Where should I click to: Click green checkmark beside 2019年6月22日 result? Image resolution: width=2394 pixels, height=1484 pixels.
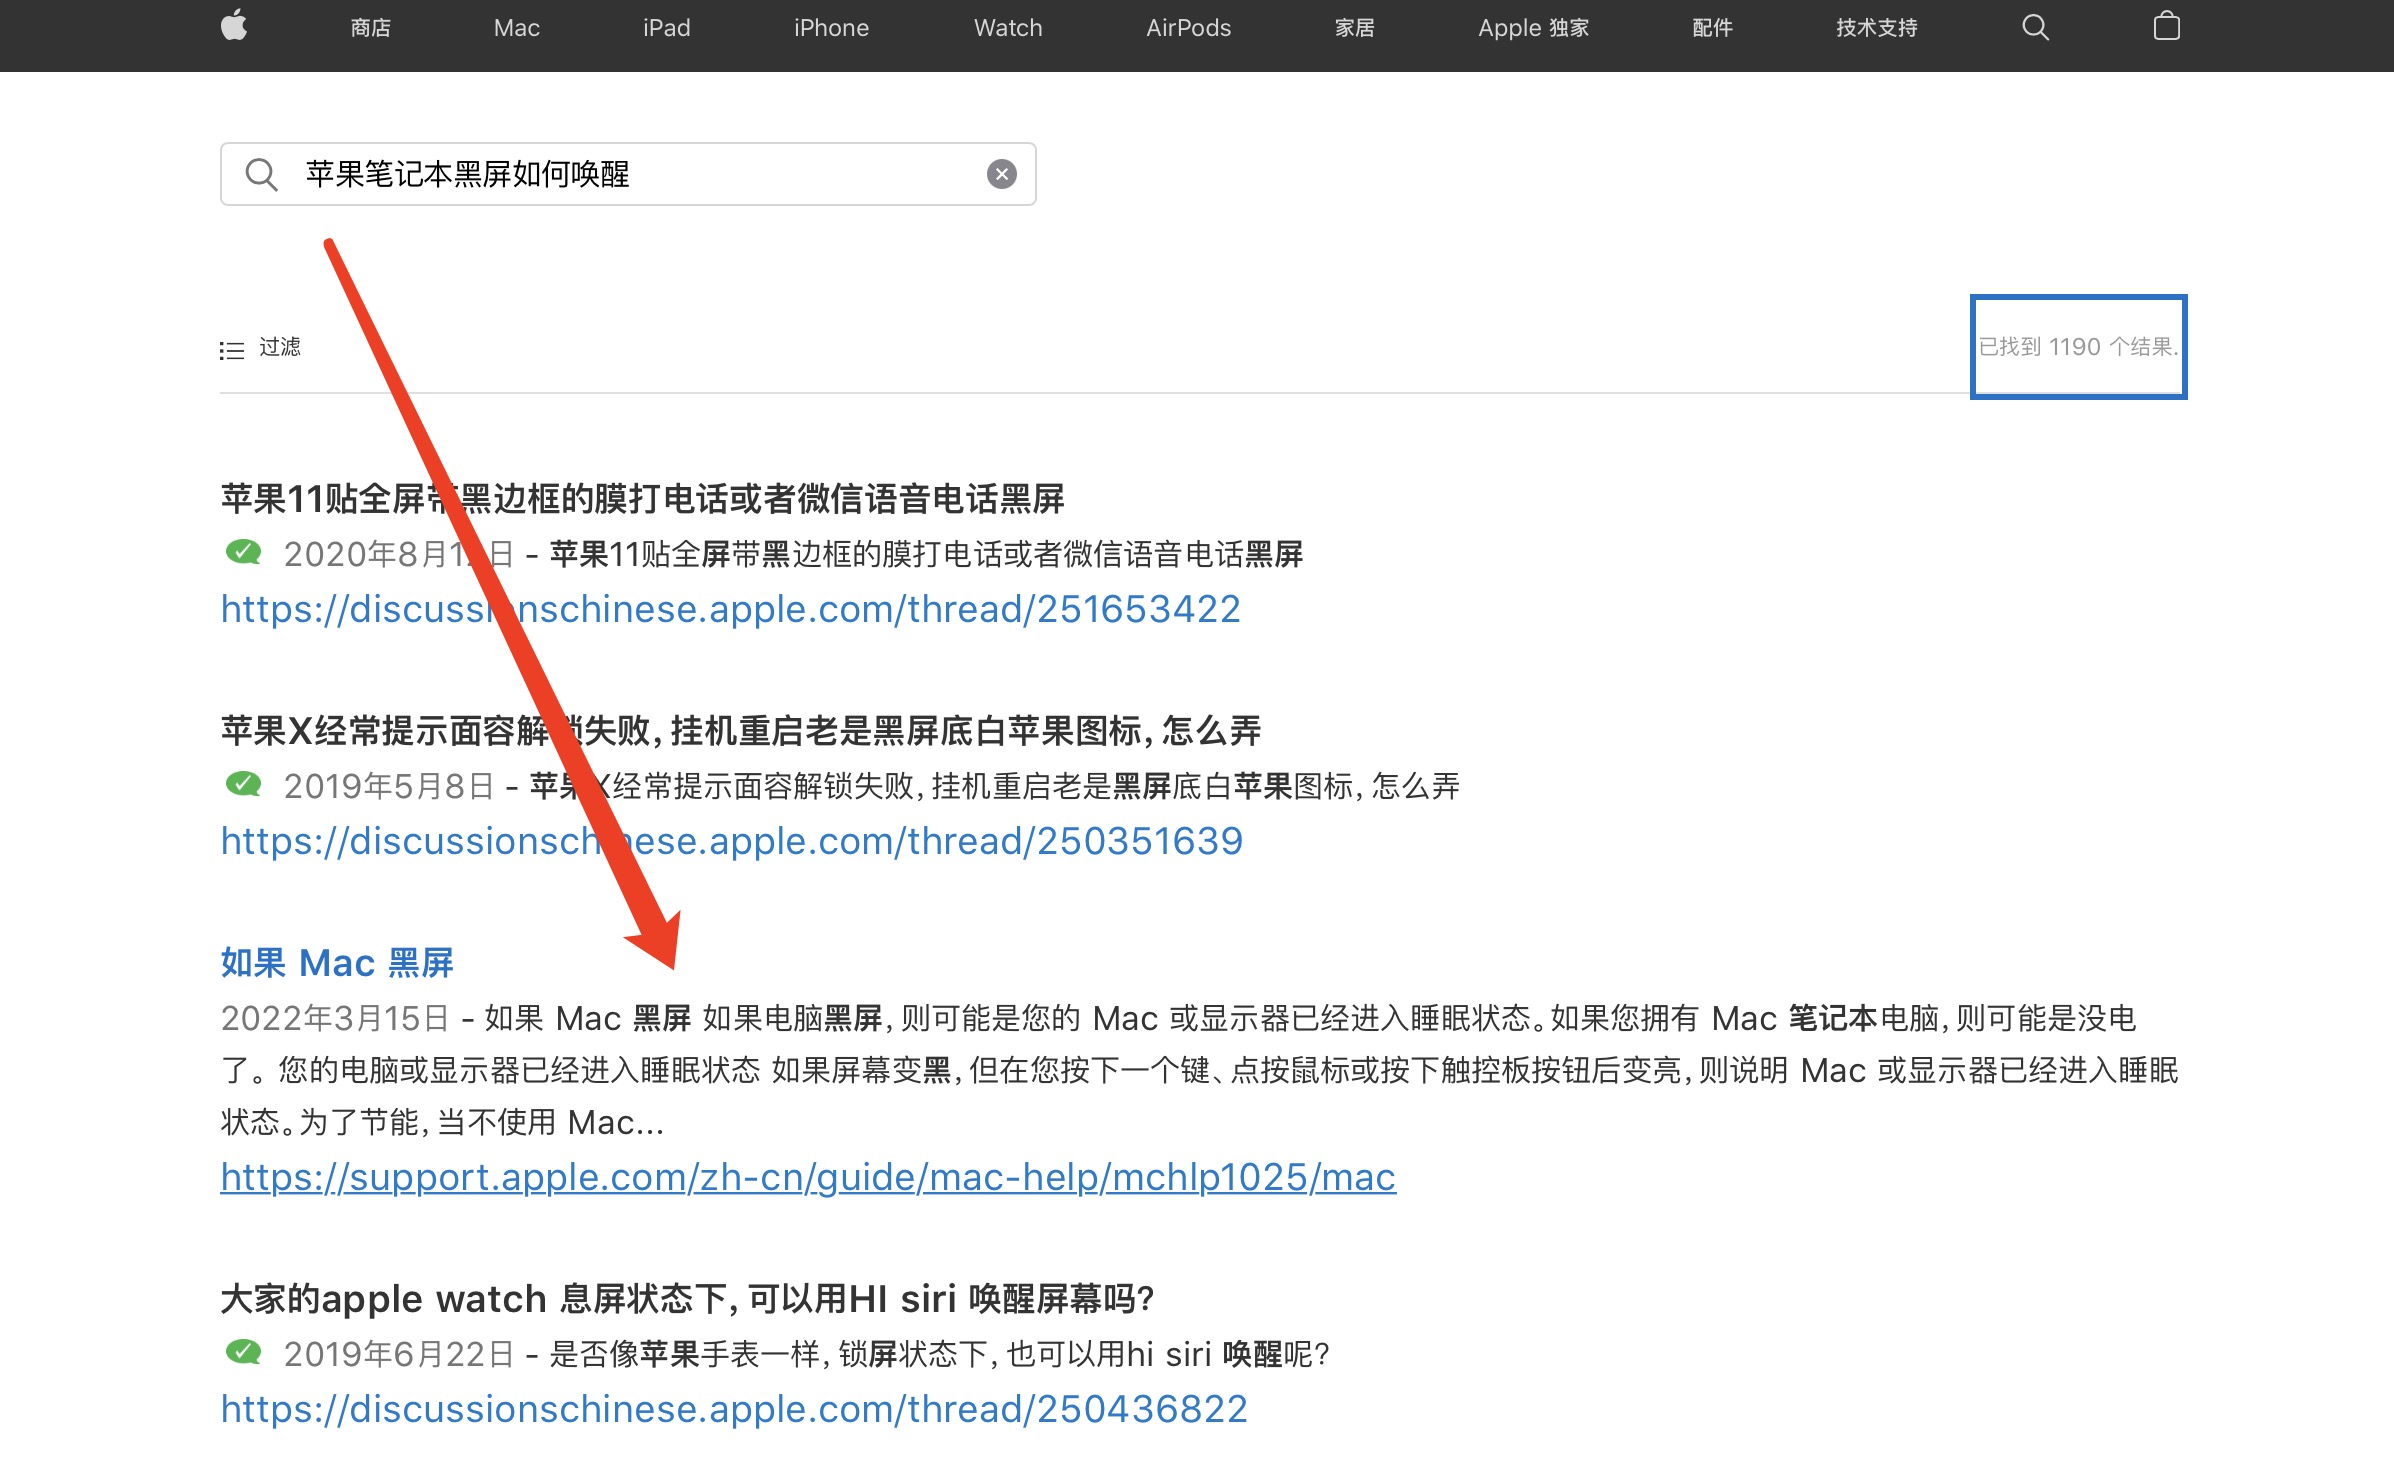[244, 1352]
